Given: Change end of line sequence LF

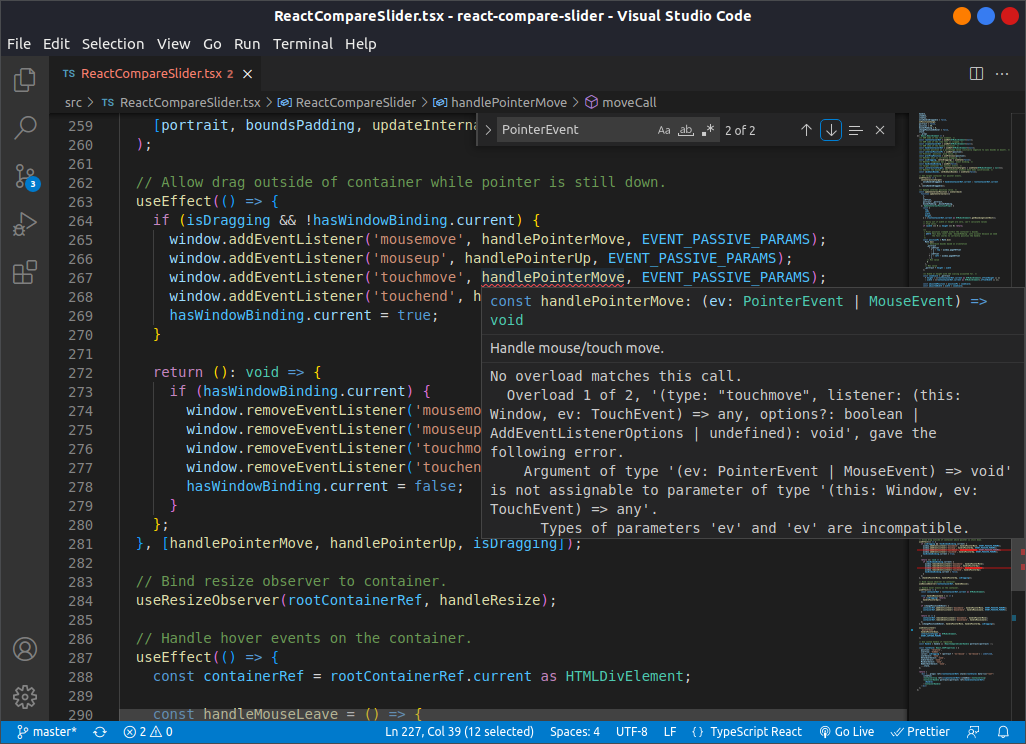Looking at the screenshot, I should coord(670,732).
